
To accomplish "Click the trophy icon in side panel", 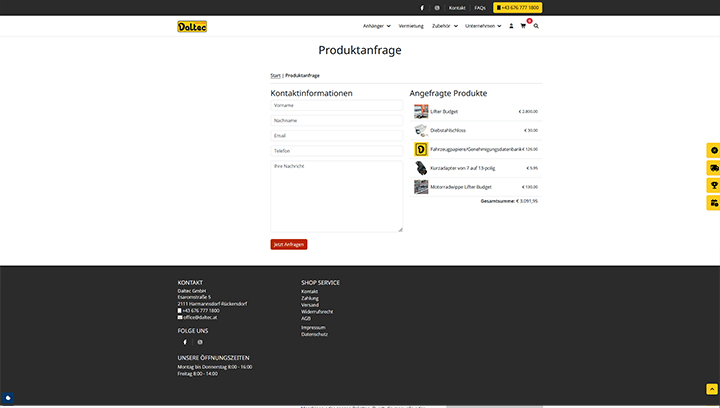I will [x=713, y=185].
